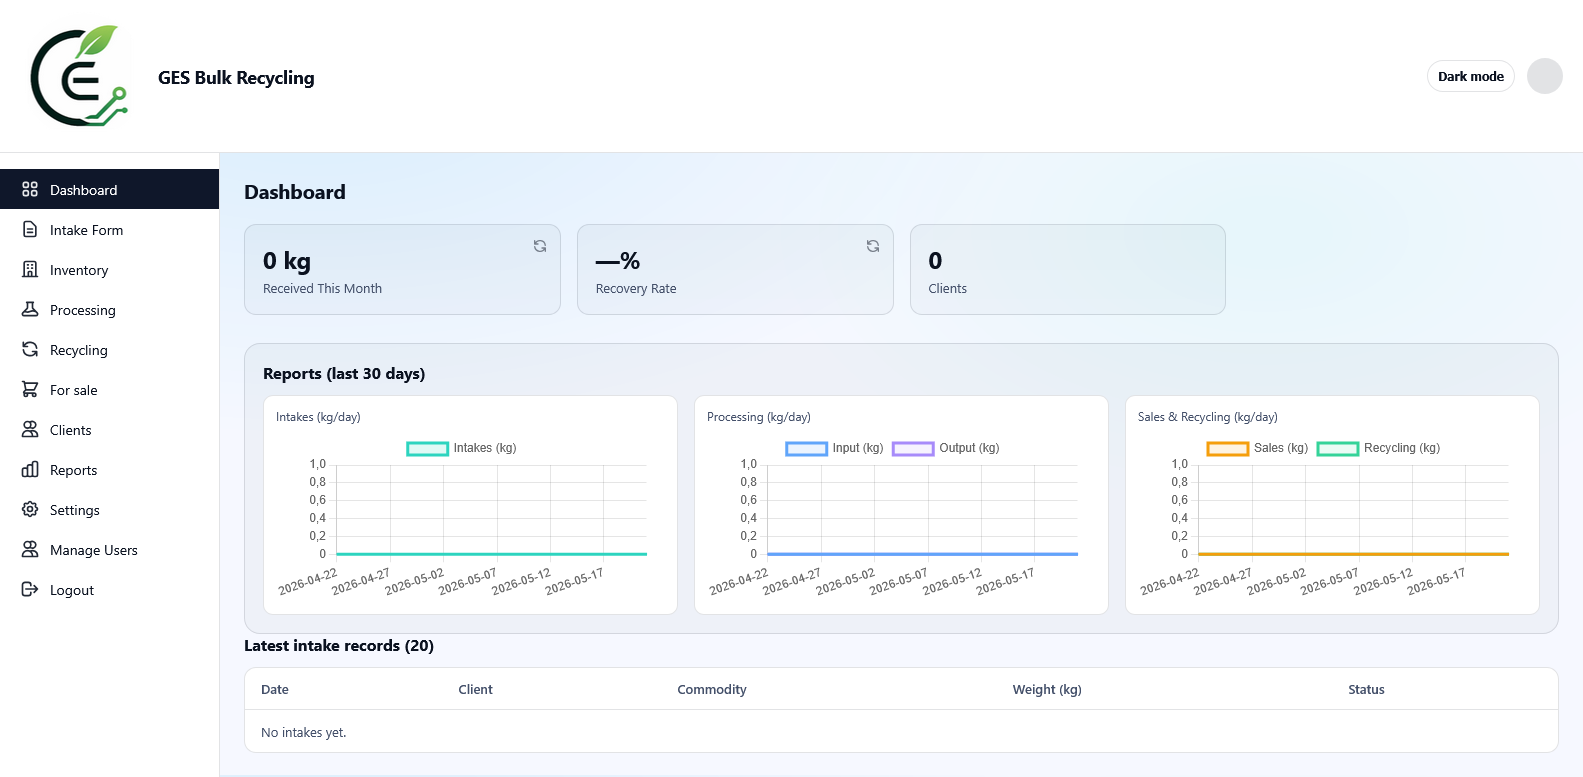Click the GES leaf logo
1583x777 pixels.
[79, 76]
